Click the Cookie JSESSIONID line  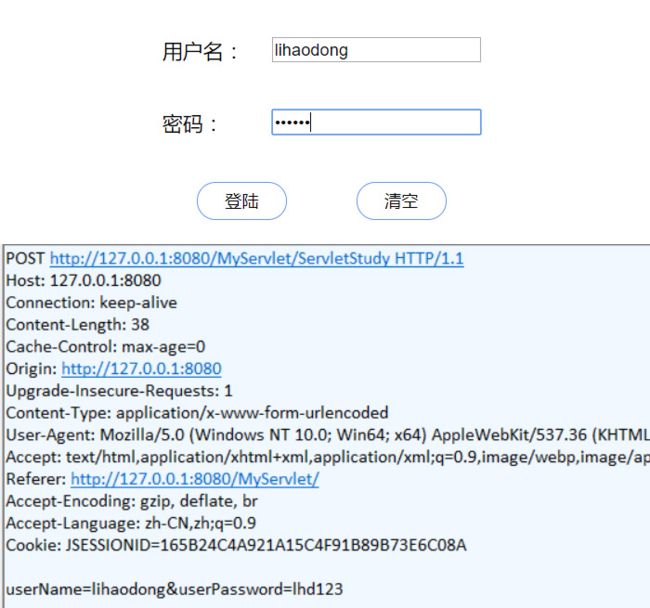point(236,545)
